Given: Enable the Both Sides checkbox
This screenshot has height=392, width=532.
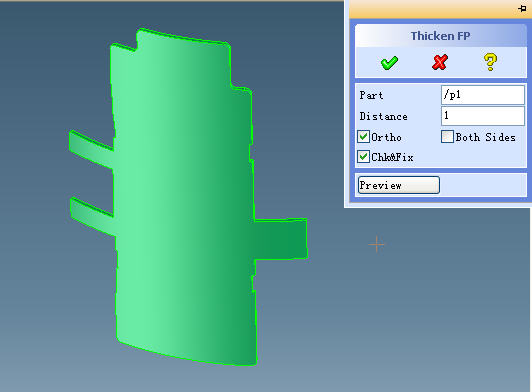Looking at the screenshot, I should tap(447, 137).
